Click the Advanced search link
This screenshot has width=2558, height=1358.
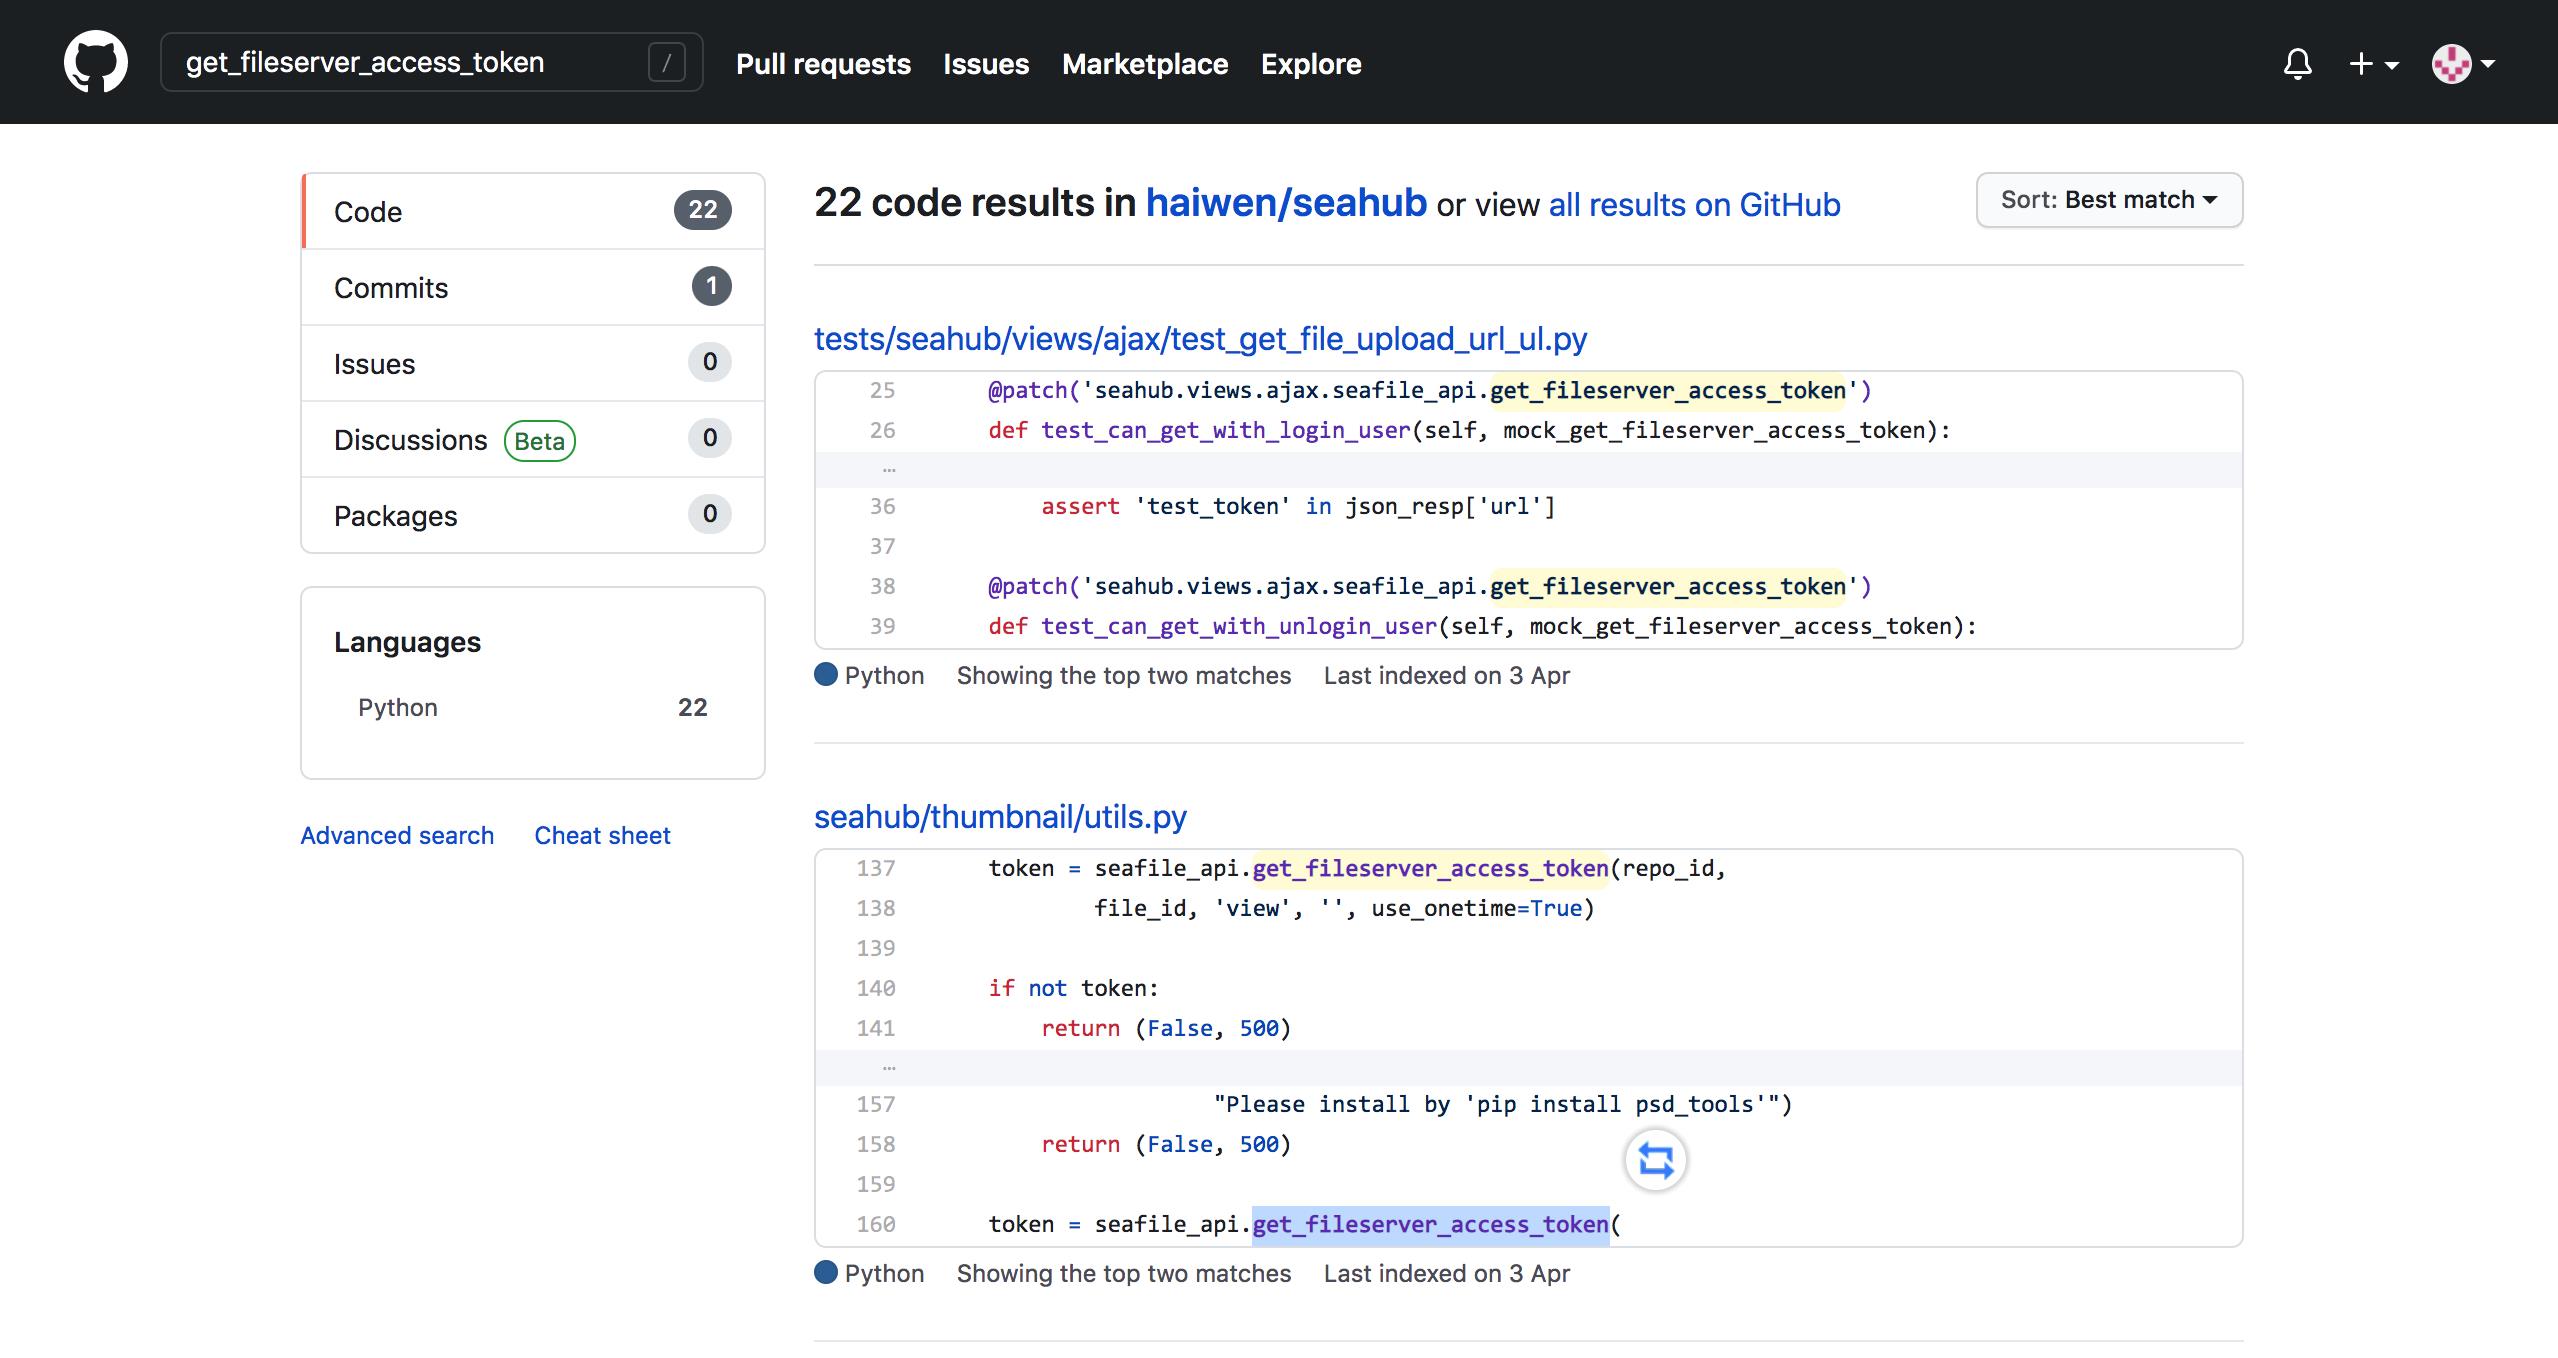click(398, 834)
